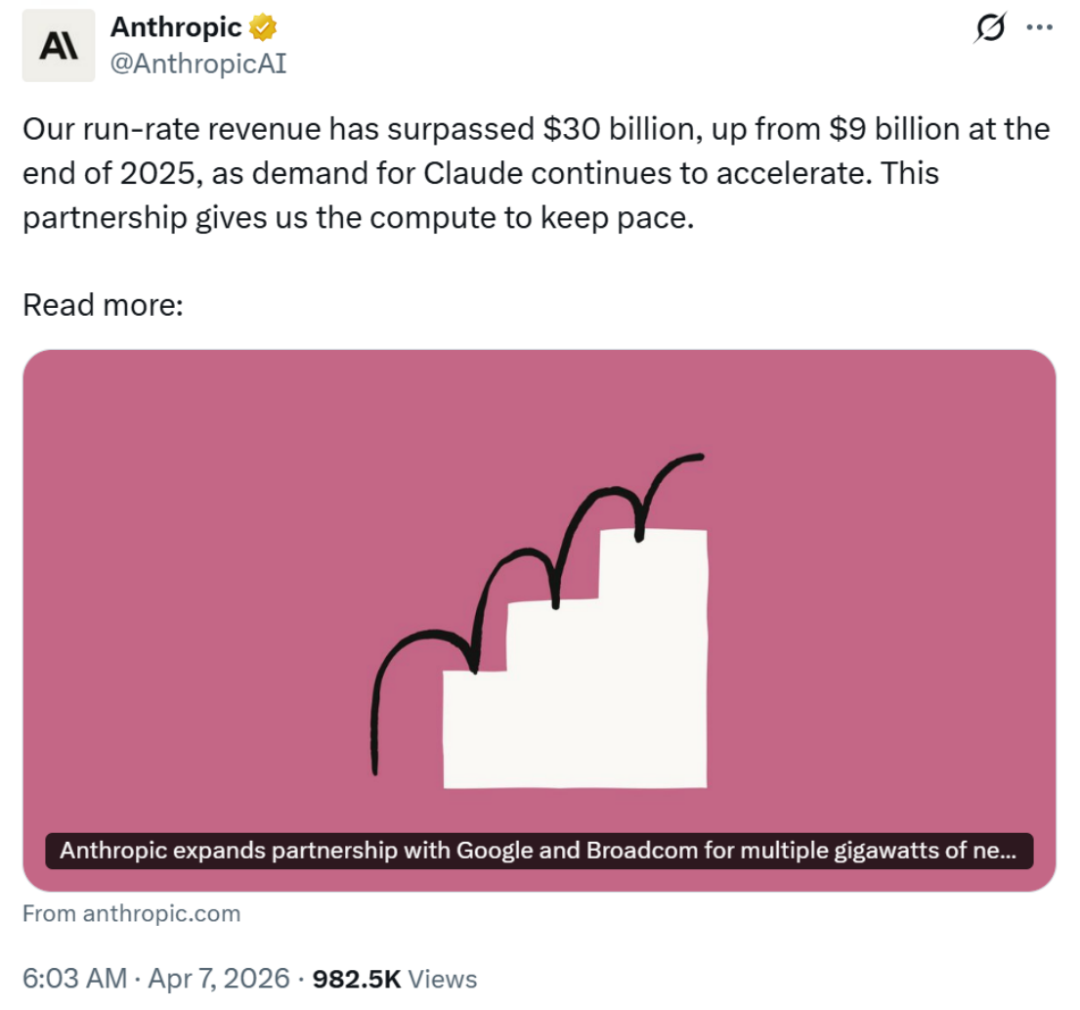Click the "From anthropic.com" source label
Screen dimensions: 1080x1010
[131, 913]
